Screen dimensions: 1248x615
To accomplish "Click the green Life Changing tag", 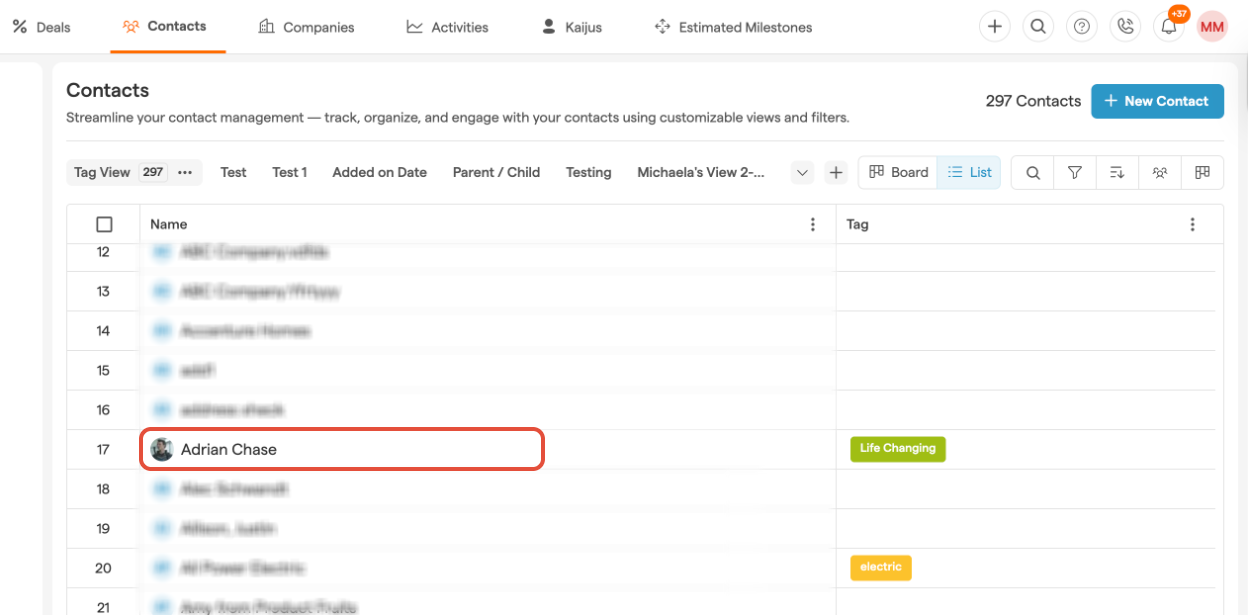I will (897, 448).
